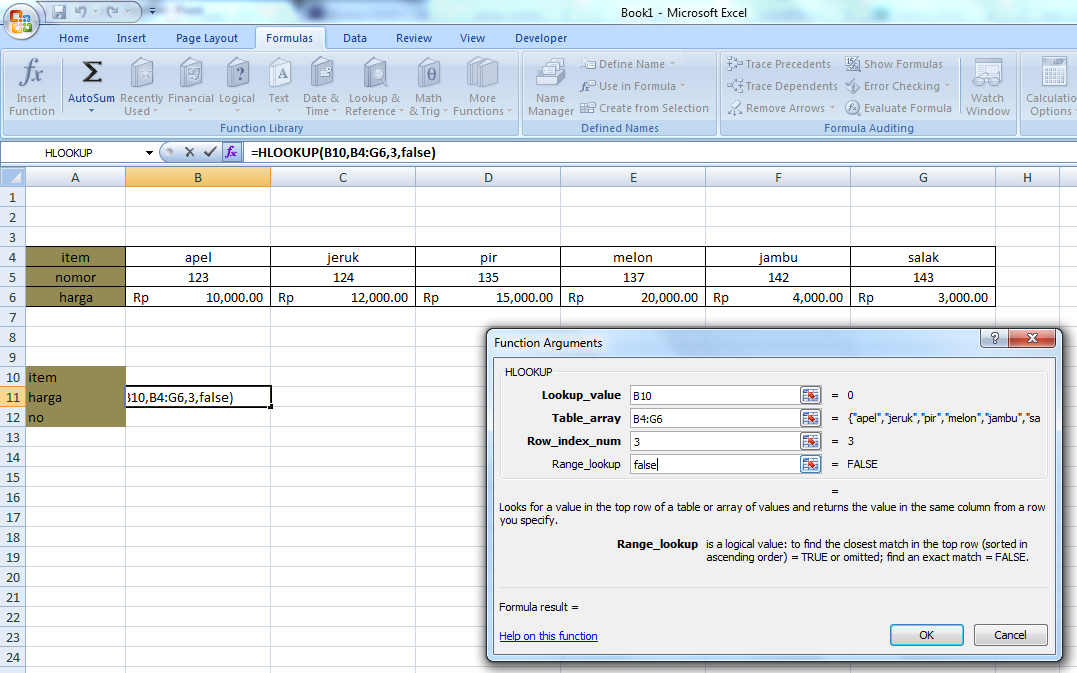1077x673 pixels.
Task: Open the Date & Time functions dropdown
Action: point(320,86)
